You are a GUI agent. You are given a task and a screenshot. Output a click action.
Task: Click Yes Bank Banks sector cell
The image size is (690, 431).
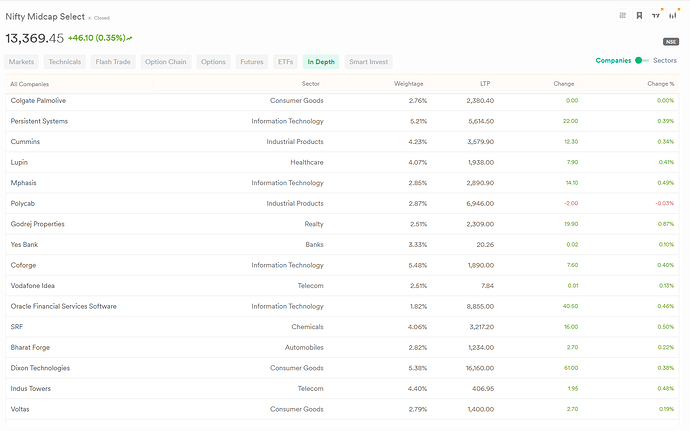(314, 244)
